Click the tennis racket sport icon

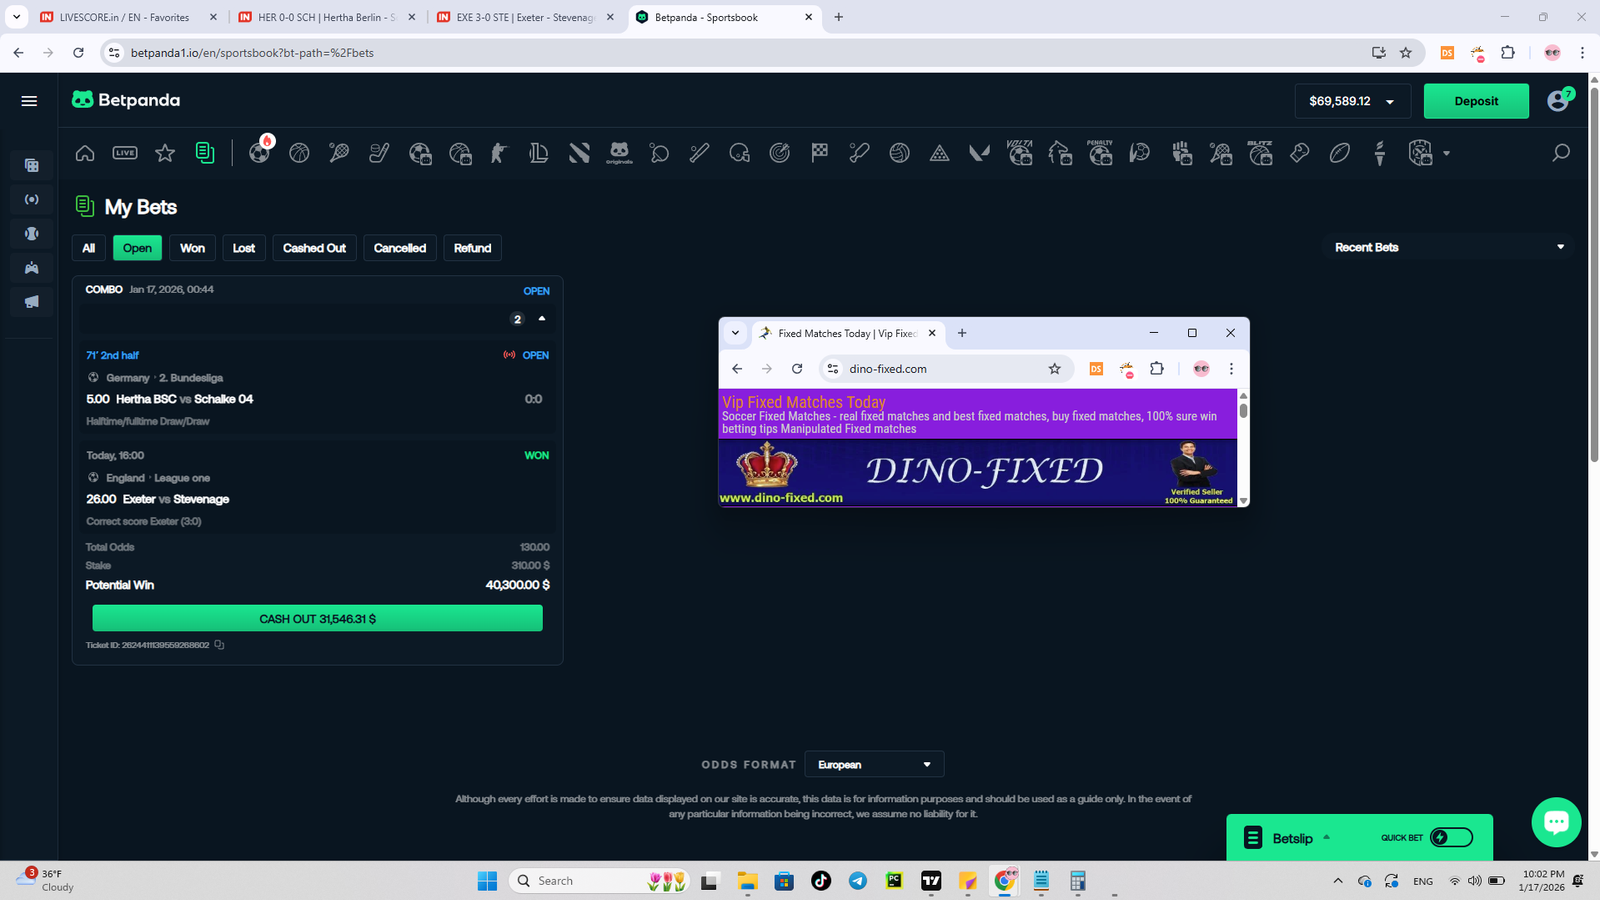(x=339, y=153)
